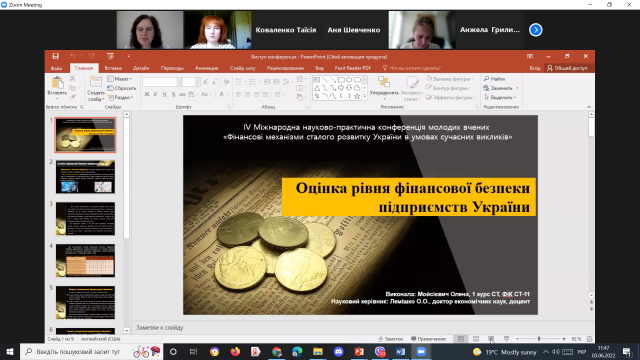This screenshot has width=640, height=360.
Task: Select the rectangle shape in shapes gallery
Action: coord(341,80)
